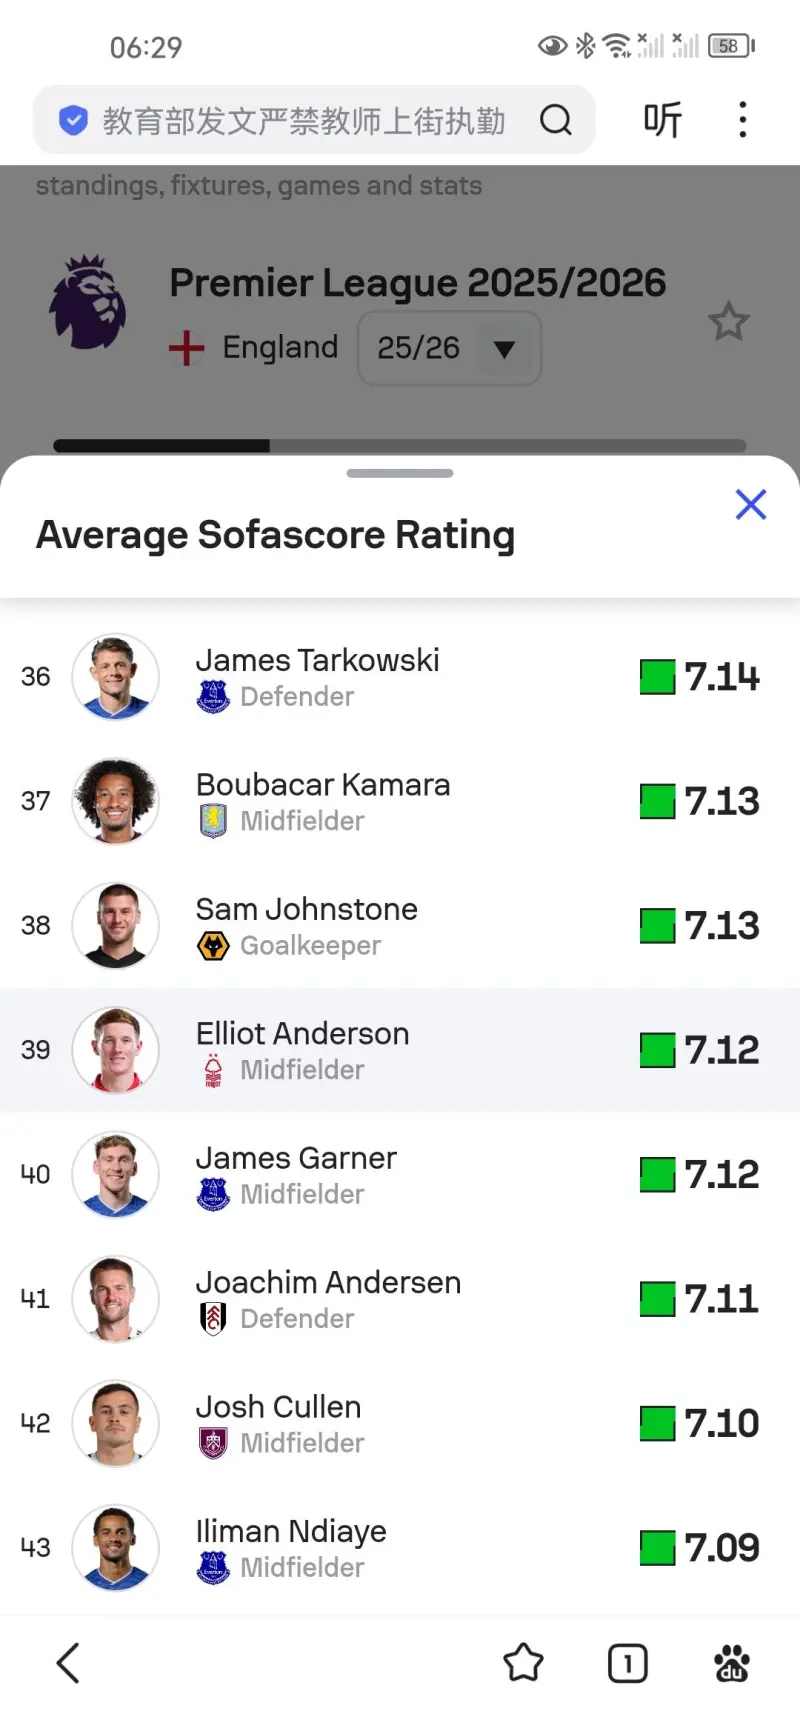Close the Average Sofascore Rating sheet
This screenshot has width=800, height=1711.
[x=750, y=505]
